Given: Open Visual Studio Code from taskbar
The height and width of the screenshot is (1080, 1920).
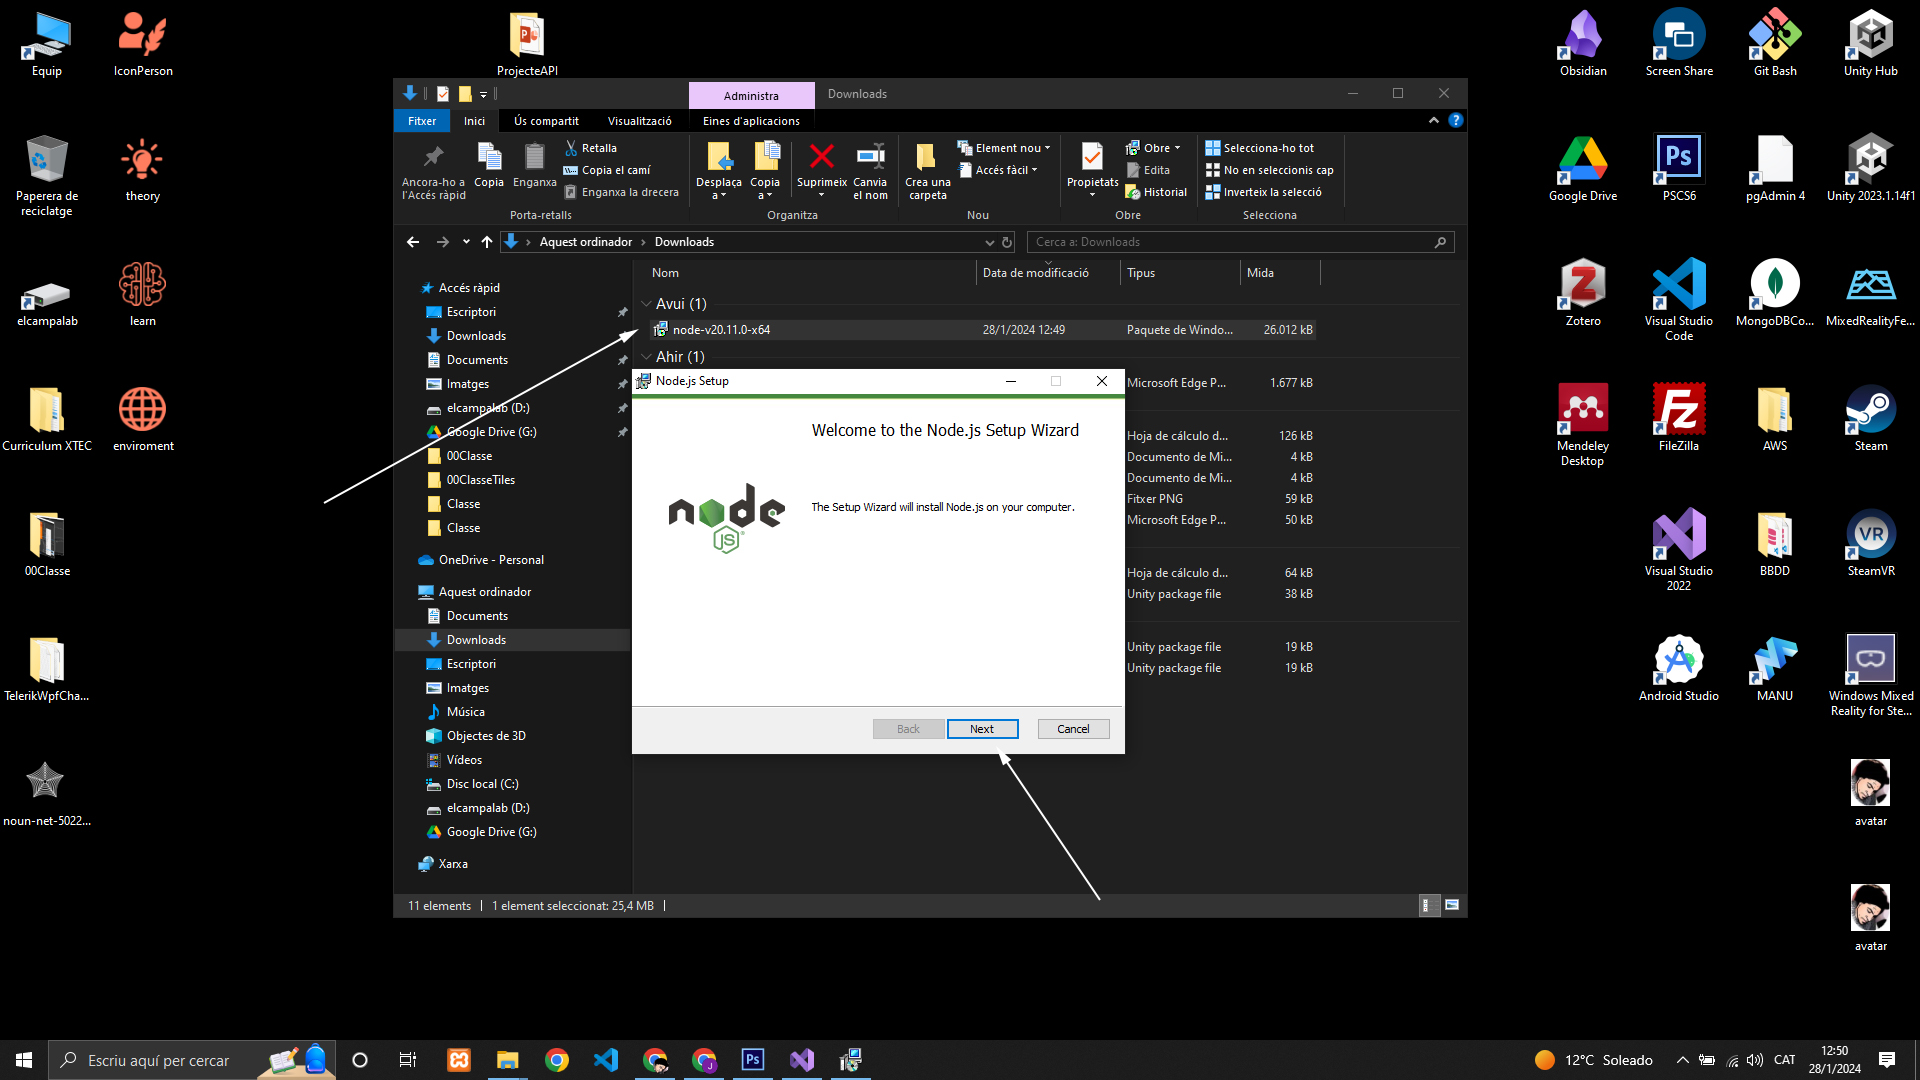Looking at the screenshot, I should pyautogui.click(x=605, y=1060).
